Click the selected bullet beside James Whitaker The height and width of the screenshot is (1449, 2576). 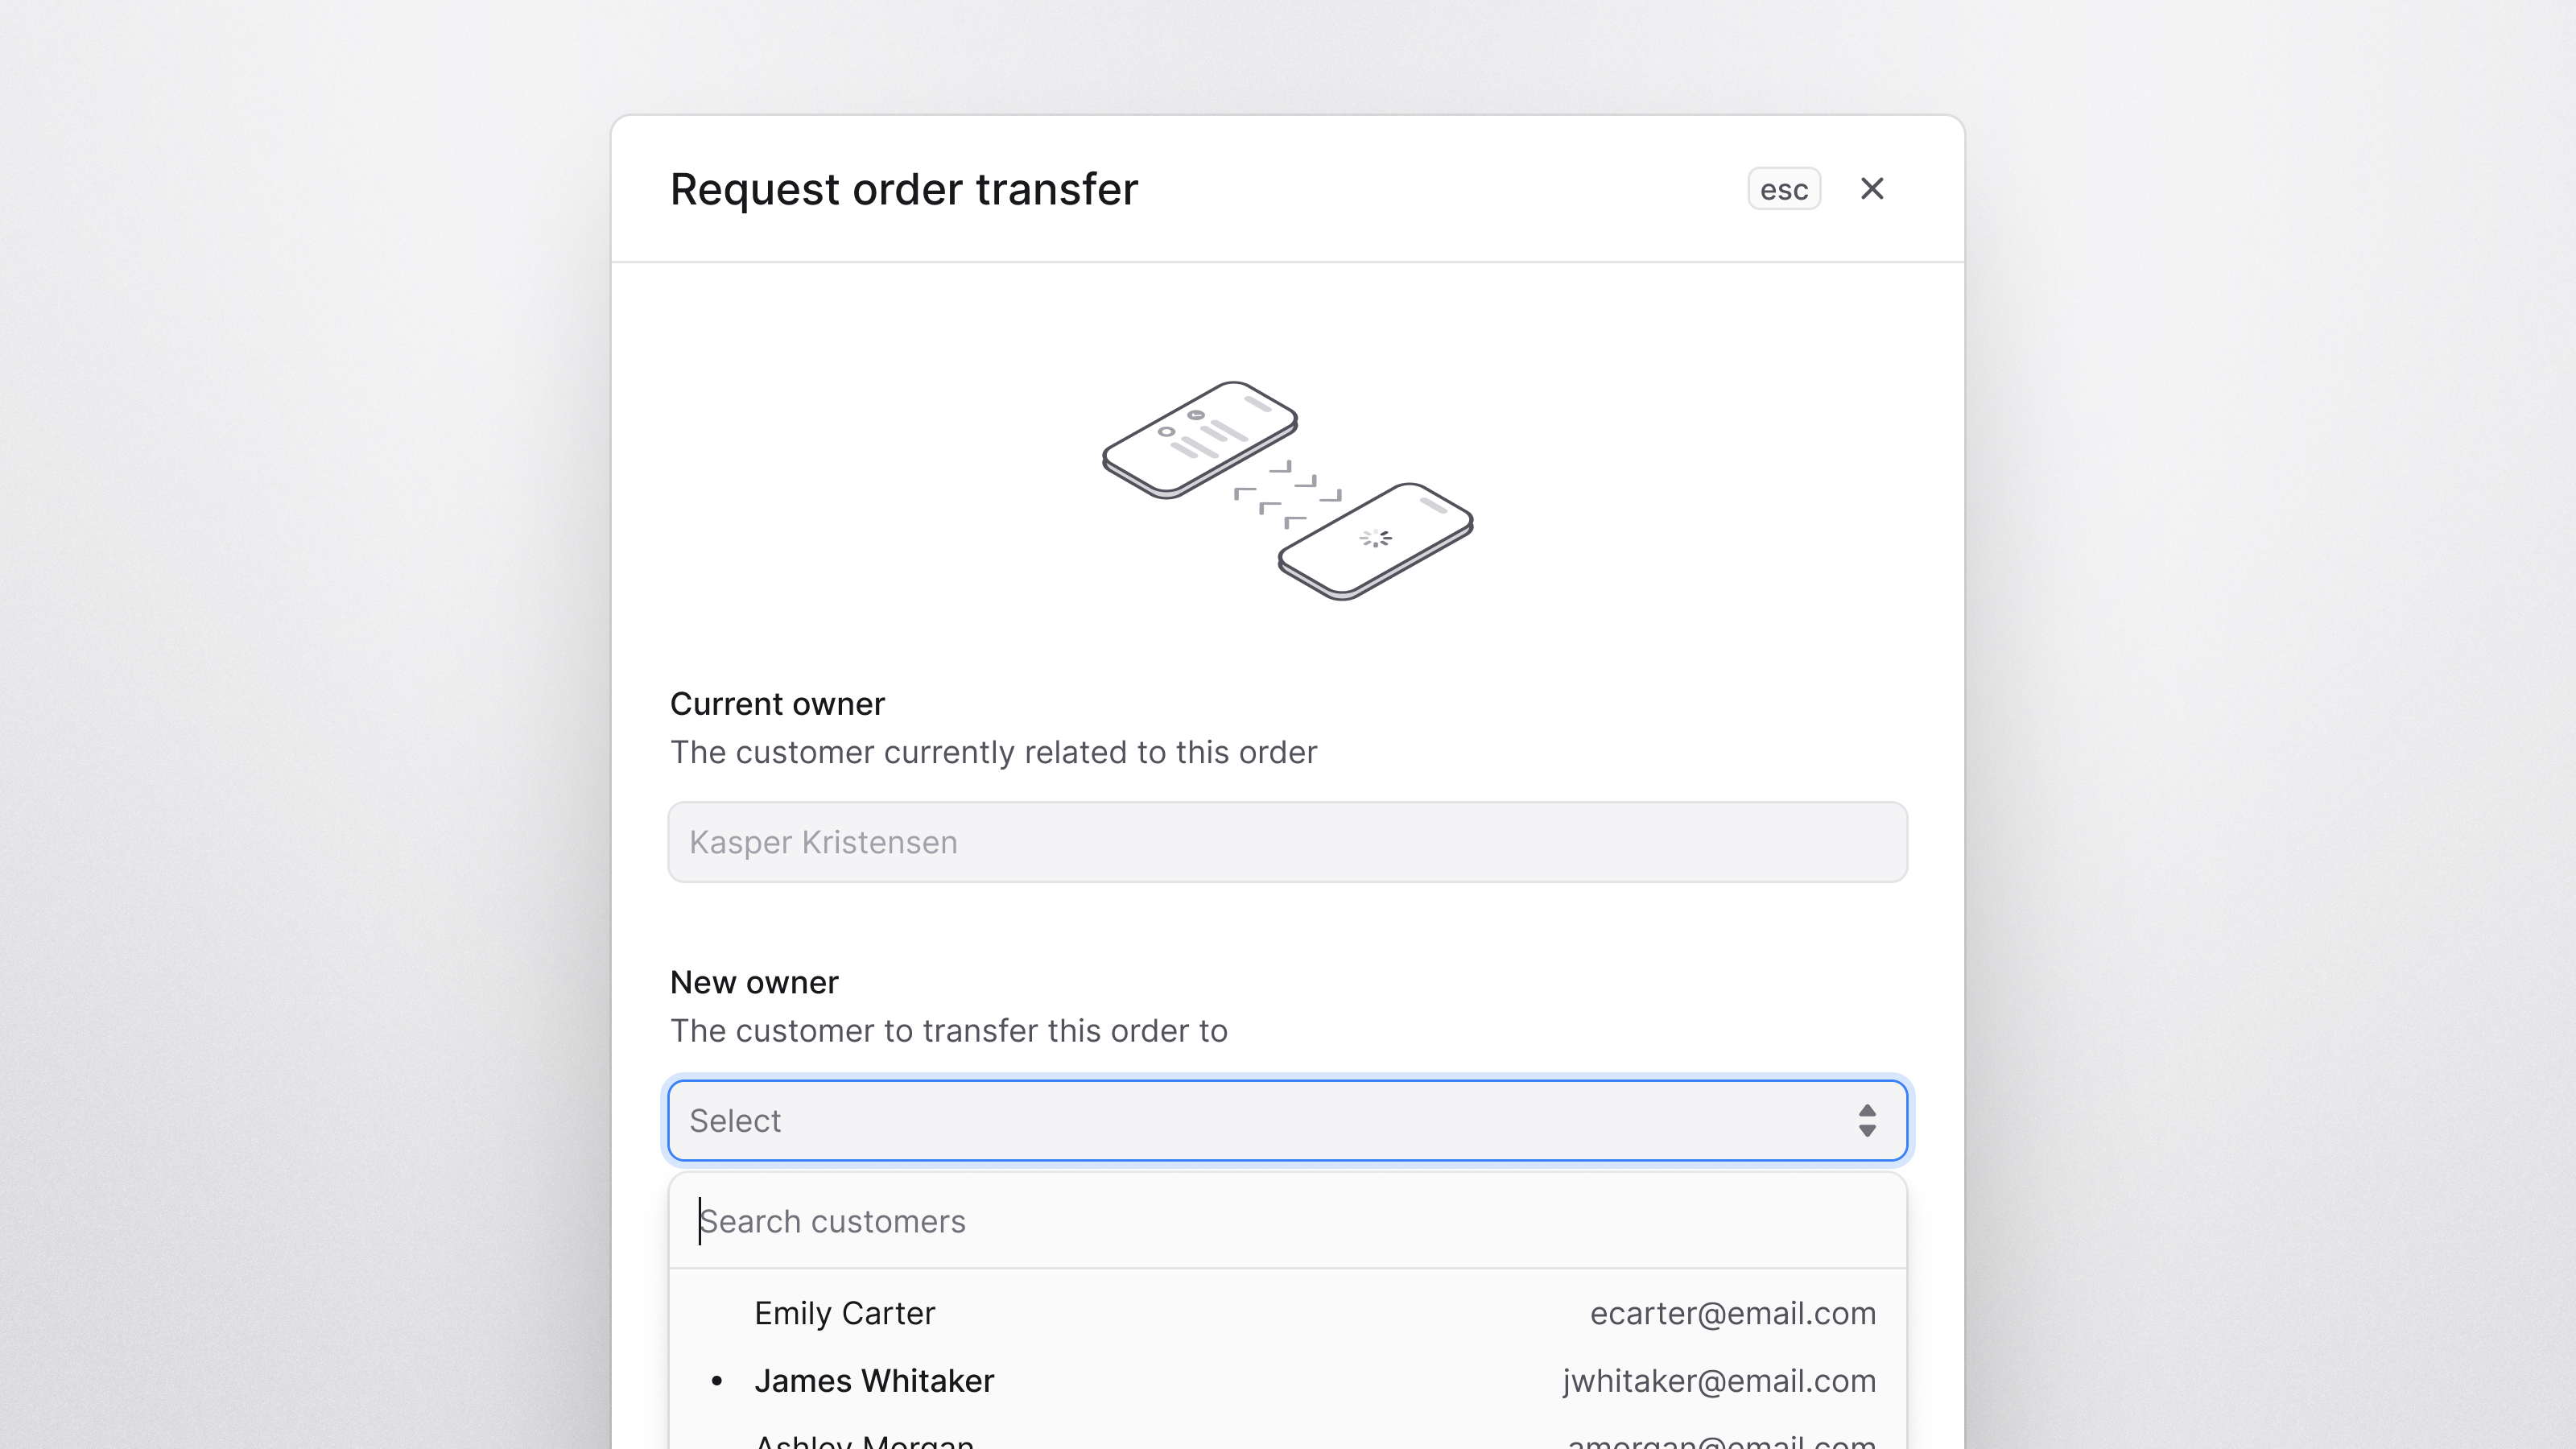pos(716,1381)
